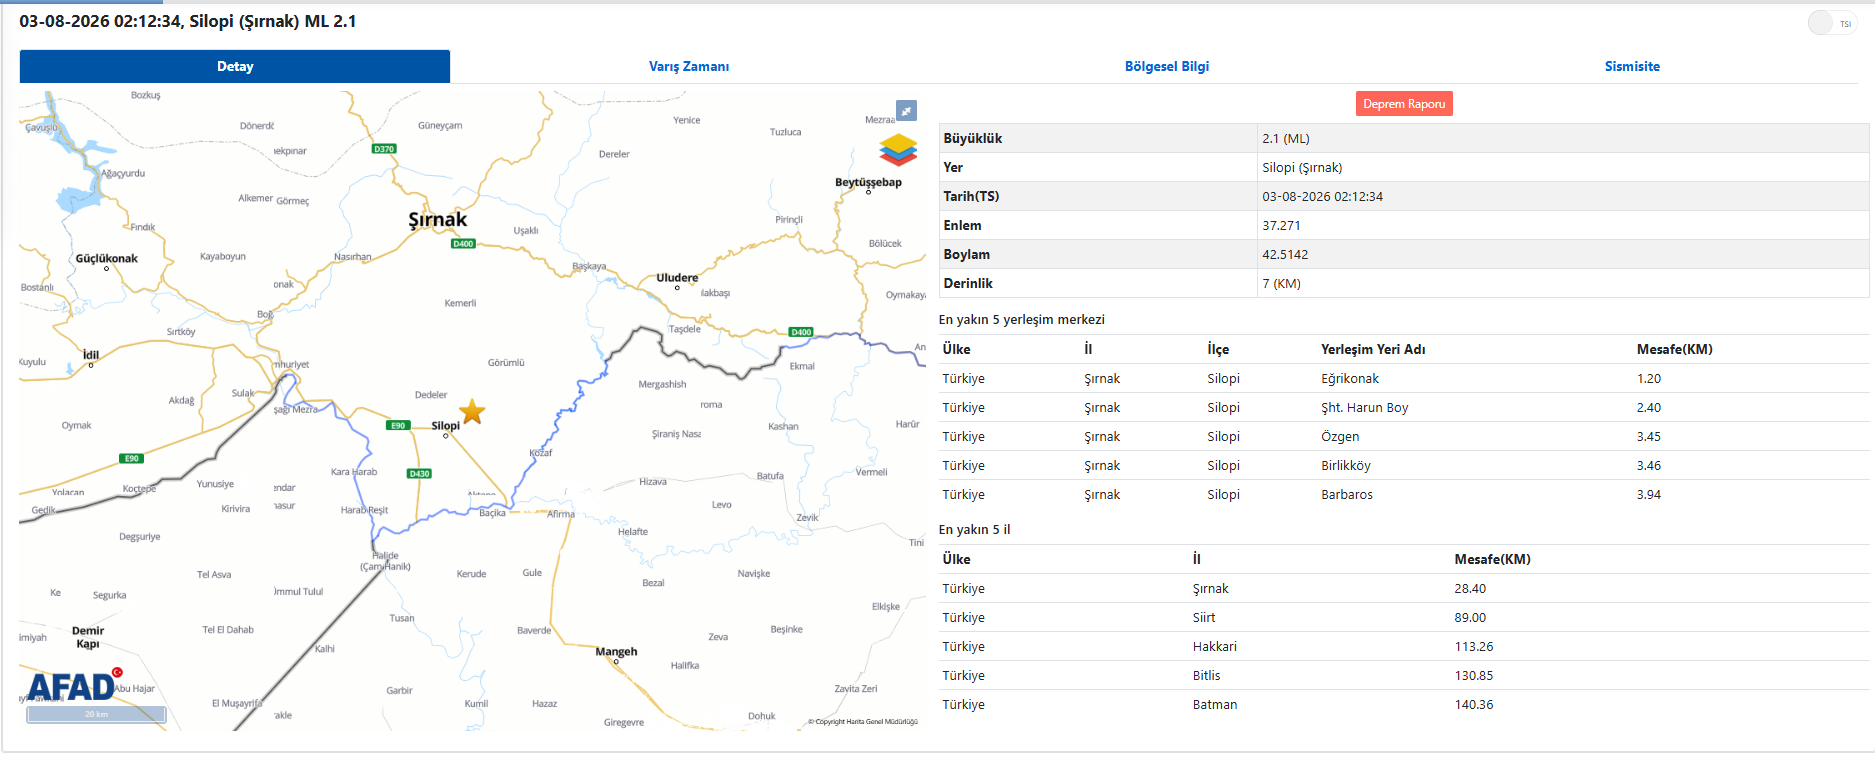Switch to the Varış Zamanı tab

689,66
